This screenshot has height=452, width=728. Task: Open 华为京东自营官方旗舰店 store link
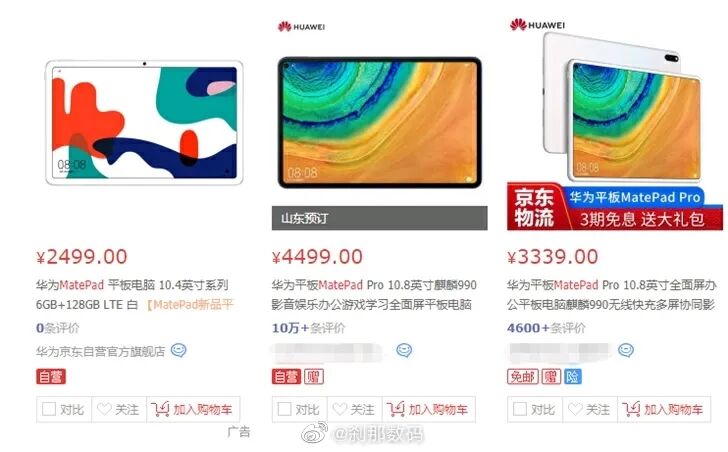100,351
